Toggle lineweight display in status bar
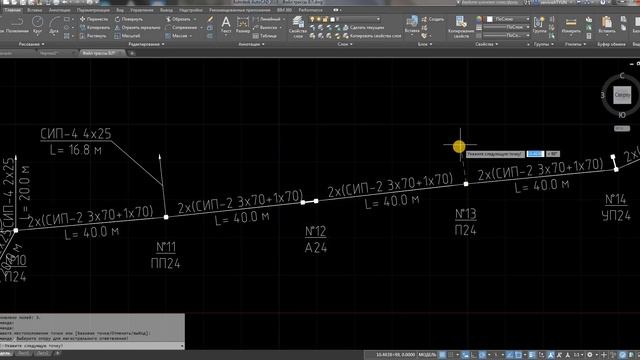This screenshot has width=640, height=360. pyautogui.click(x=531, y=355)
